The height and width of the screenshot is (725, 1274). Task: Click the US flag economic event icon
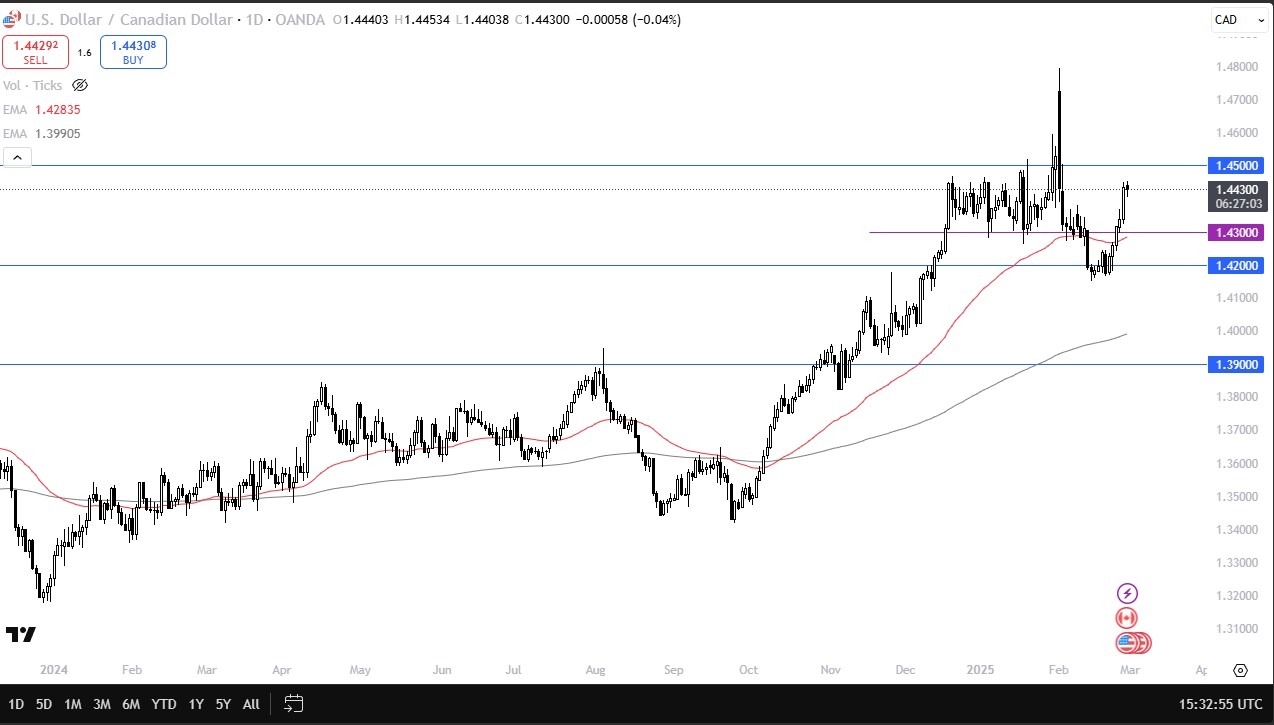1127,643
